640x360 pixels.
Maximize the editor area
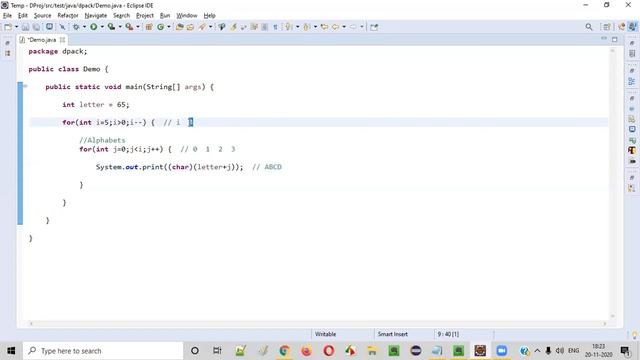615,40
